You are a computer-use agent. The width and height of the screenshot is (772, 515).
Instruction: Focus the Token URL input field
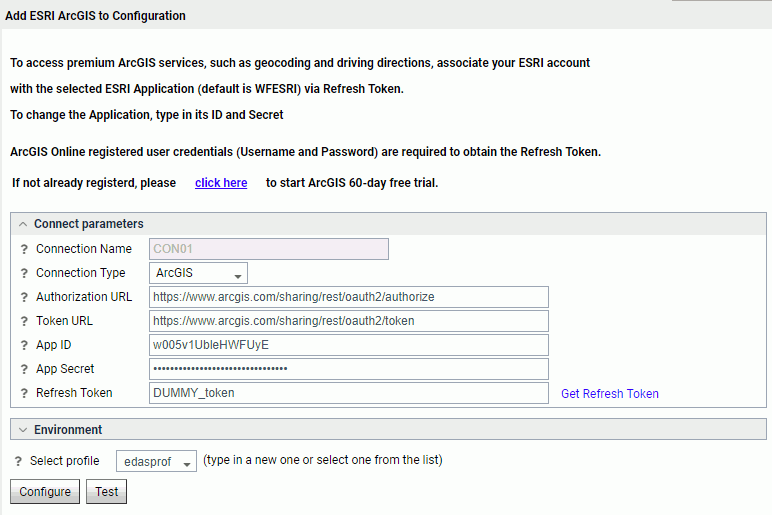tap(349, 321)
